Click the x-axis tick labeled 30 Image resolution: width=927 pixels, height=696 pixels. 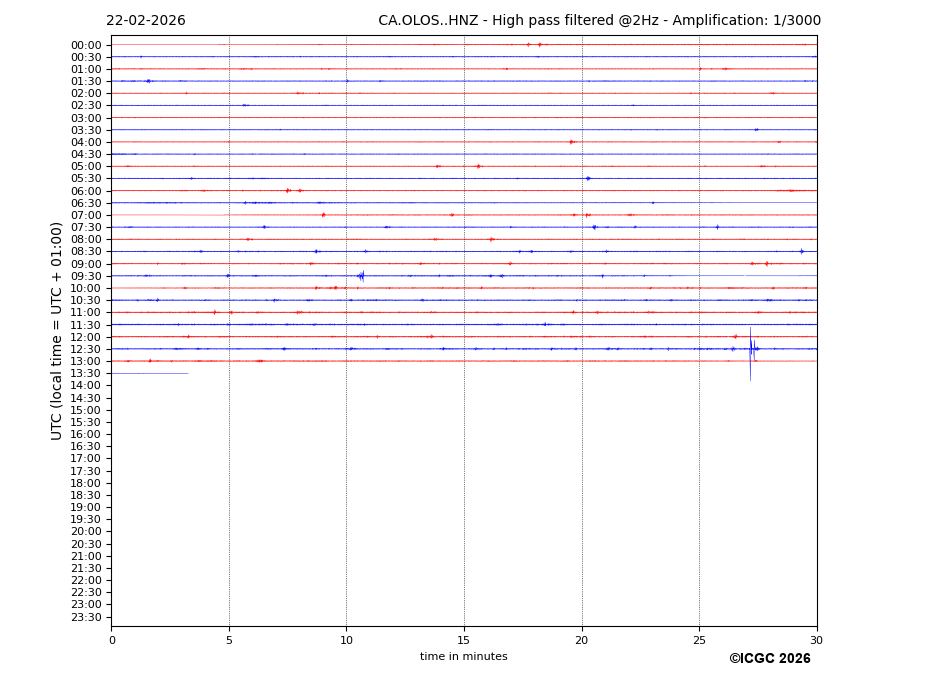(x=816, y=640)
